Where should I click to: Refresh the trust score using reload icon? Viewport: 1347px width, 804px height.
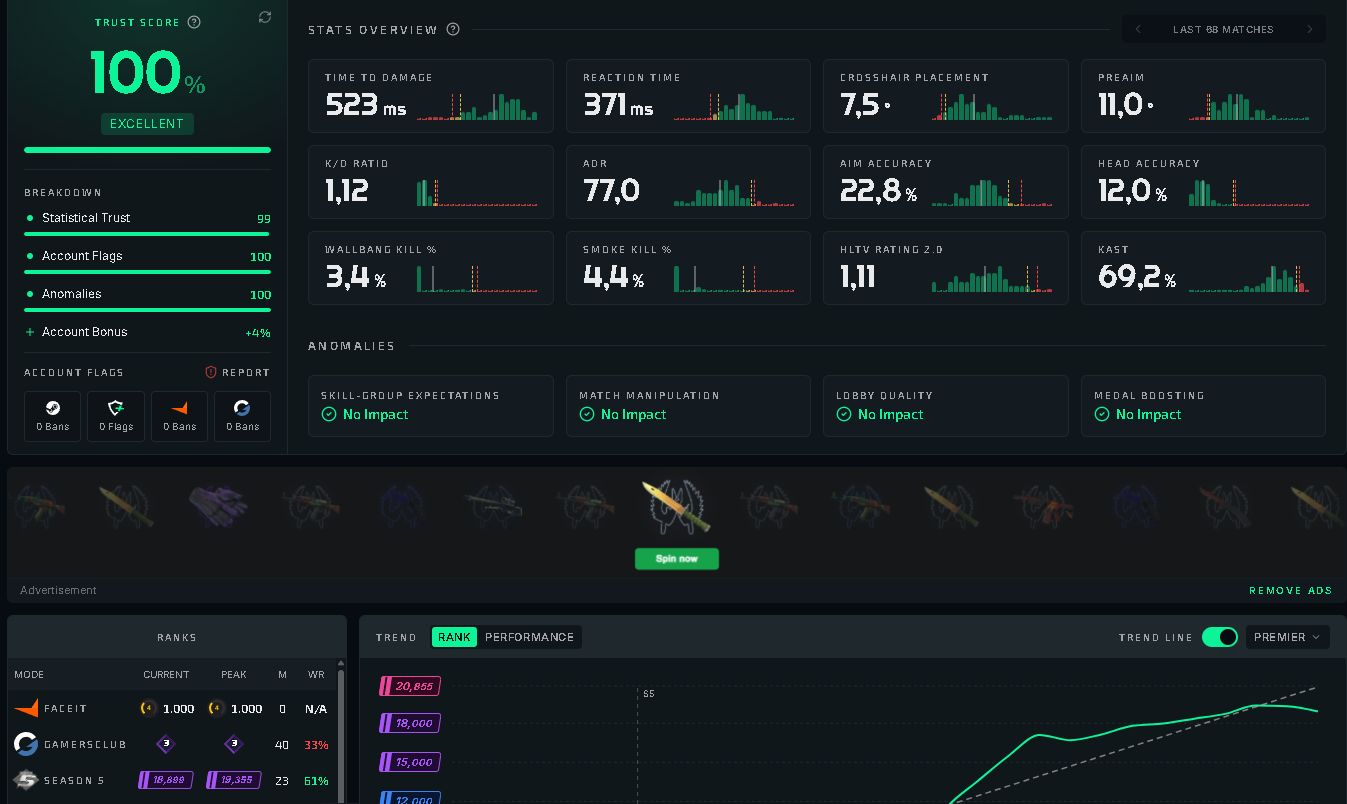tap(265, 17)
